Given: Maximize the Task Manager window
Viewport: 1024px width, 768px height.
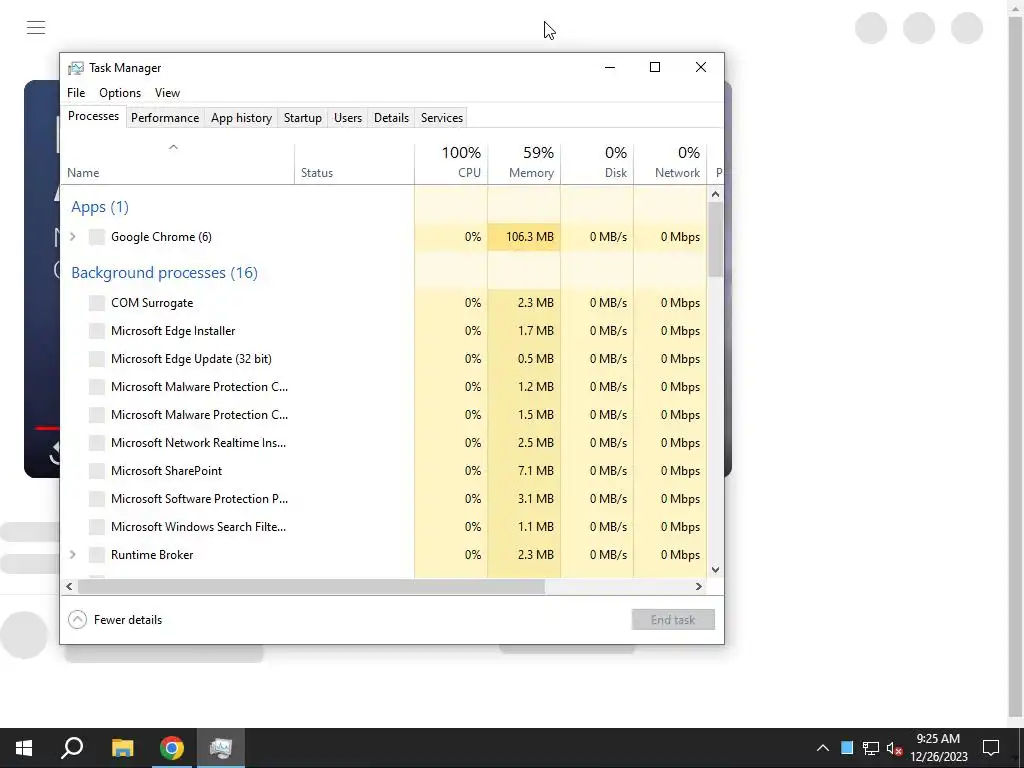Looking at the screenshot, I should click(x=655, y=67).
